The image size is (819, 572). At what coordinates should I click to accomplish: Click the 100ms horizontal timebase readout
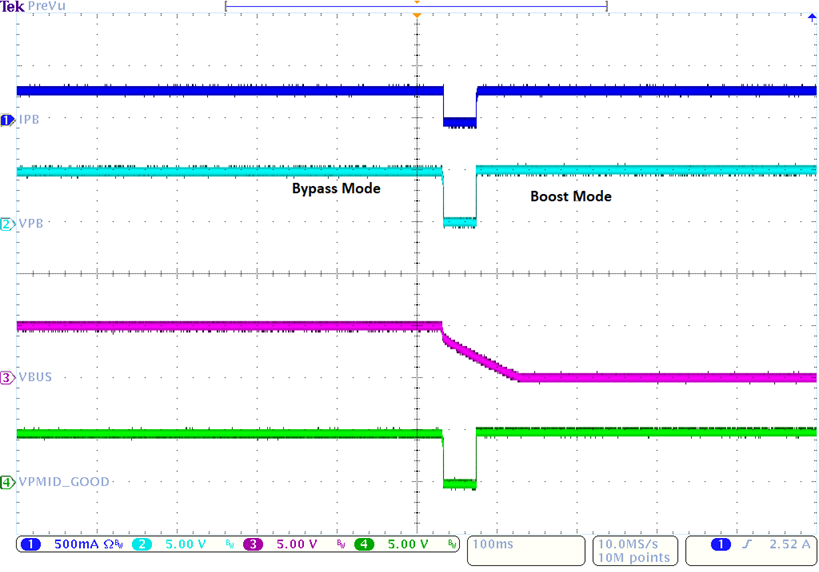[x=490, y=545]
